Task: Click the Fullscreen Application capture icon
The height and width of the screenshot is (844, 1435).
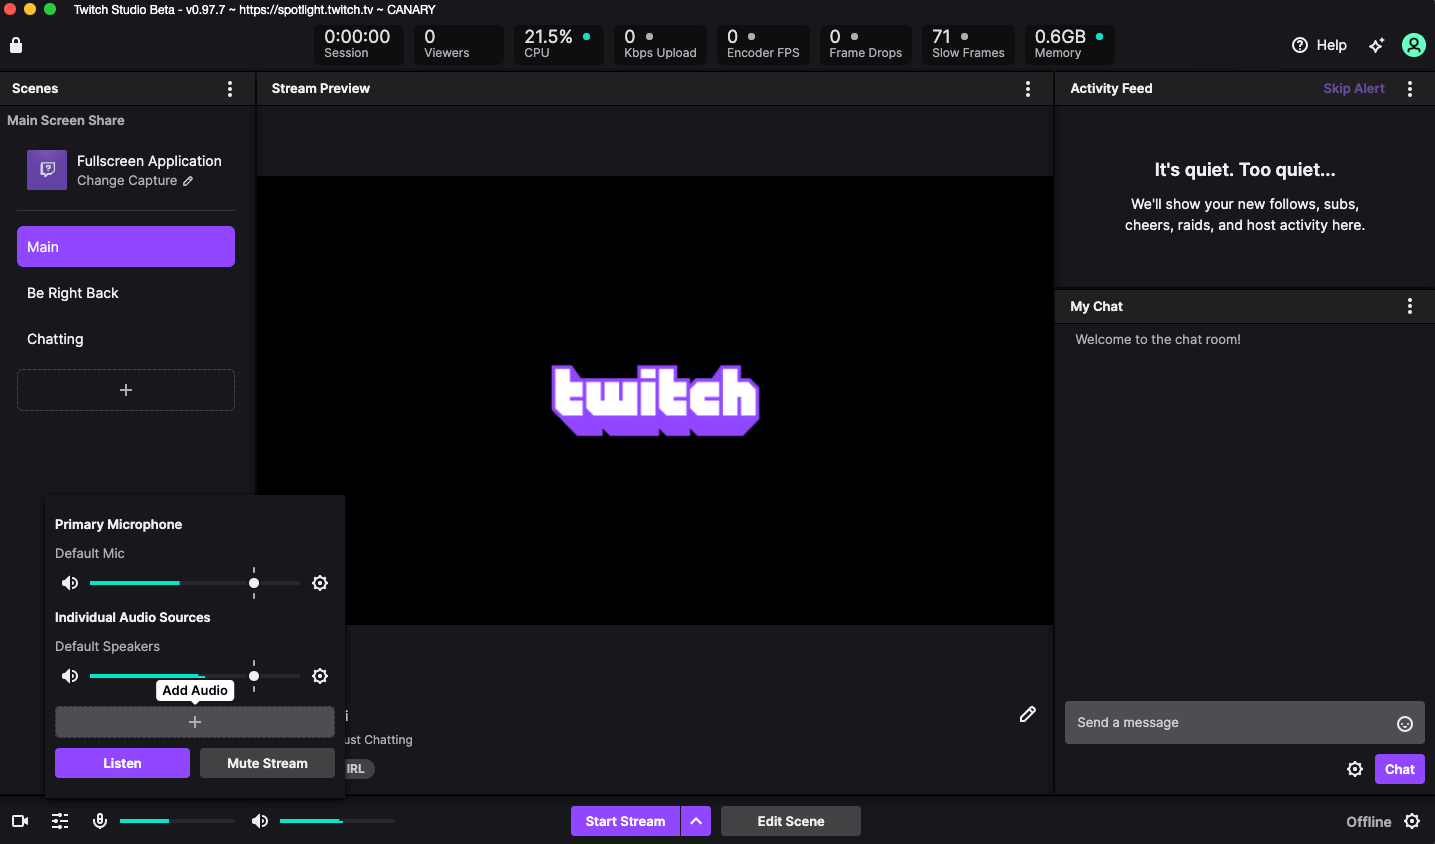Action: click(47, 170)
